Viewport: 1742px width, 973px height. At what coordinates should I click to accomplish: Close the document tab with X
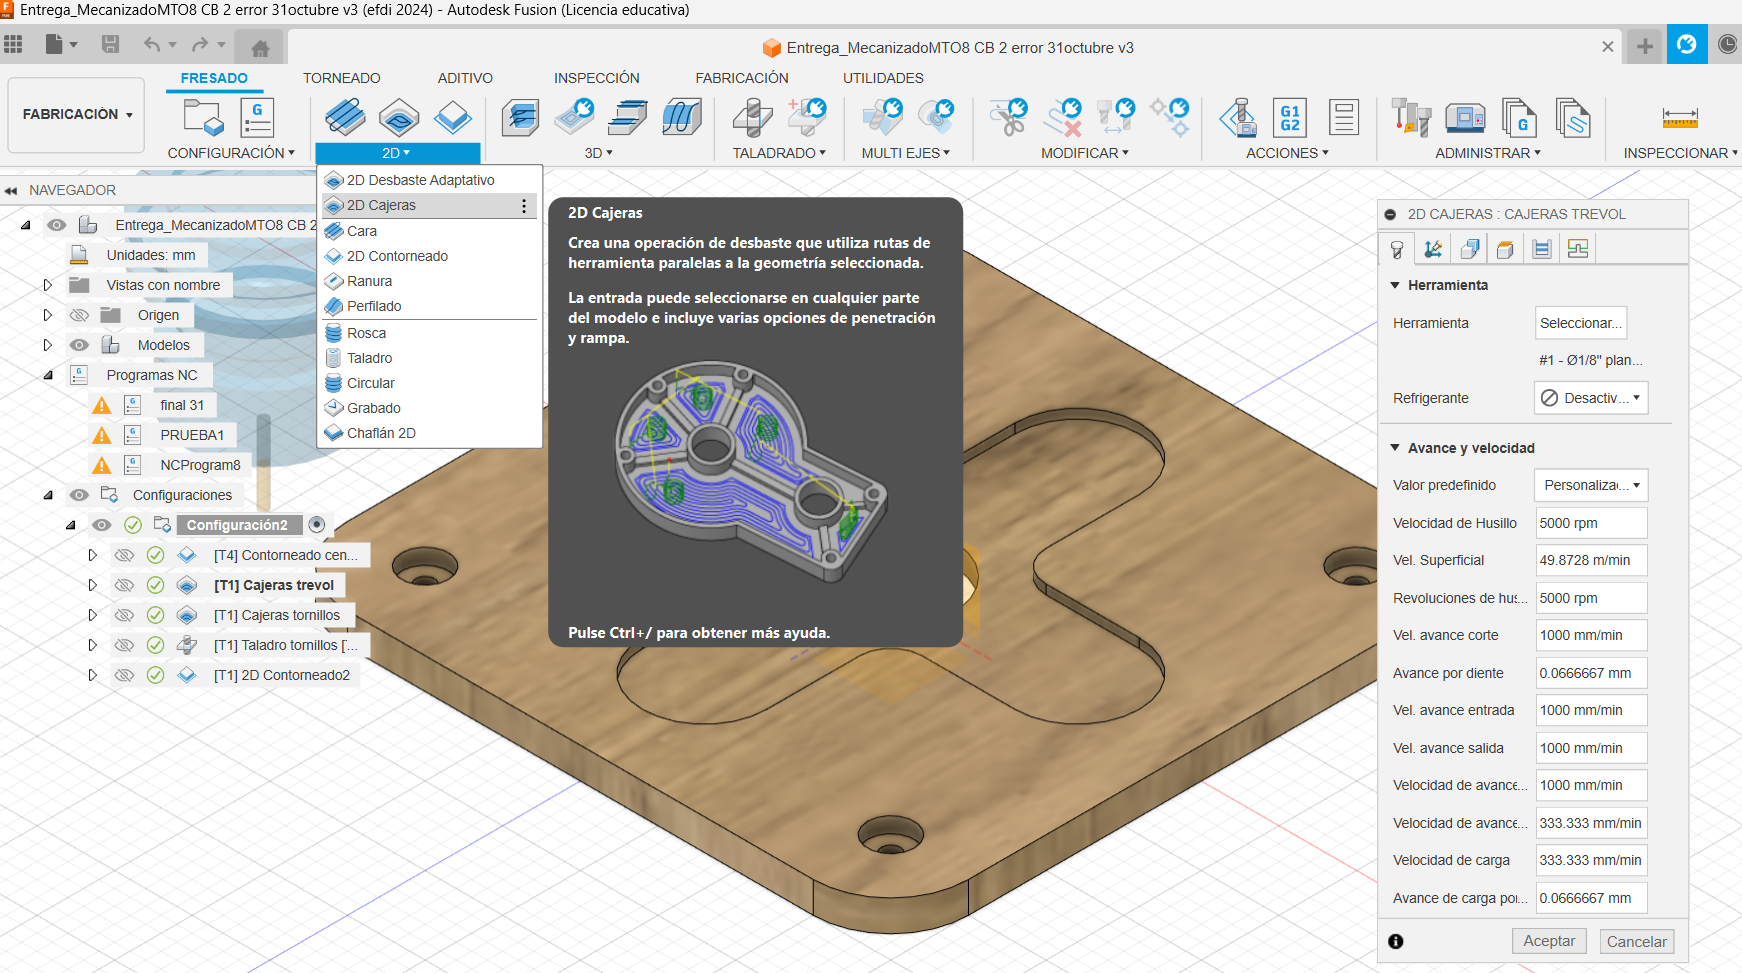click(1607, 47)
